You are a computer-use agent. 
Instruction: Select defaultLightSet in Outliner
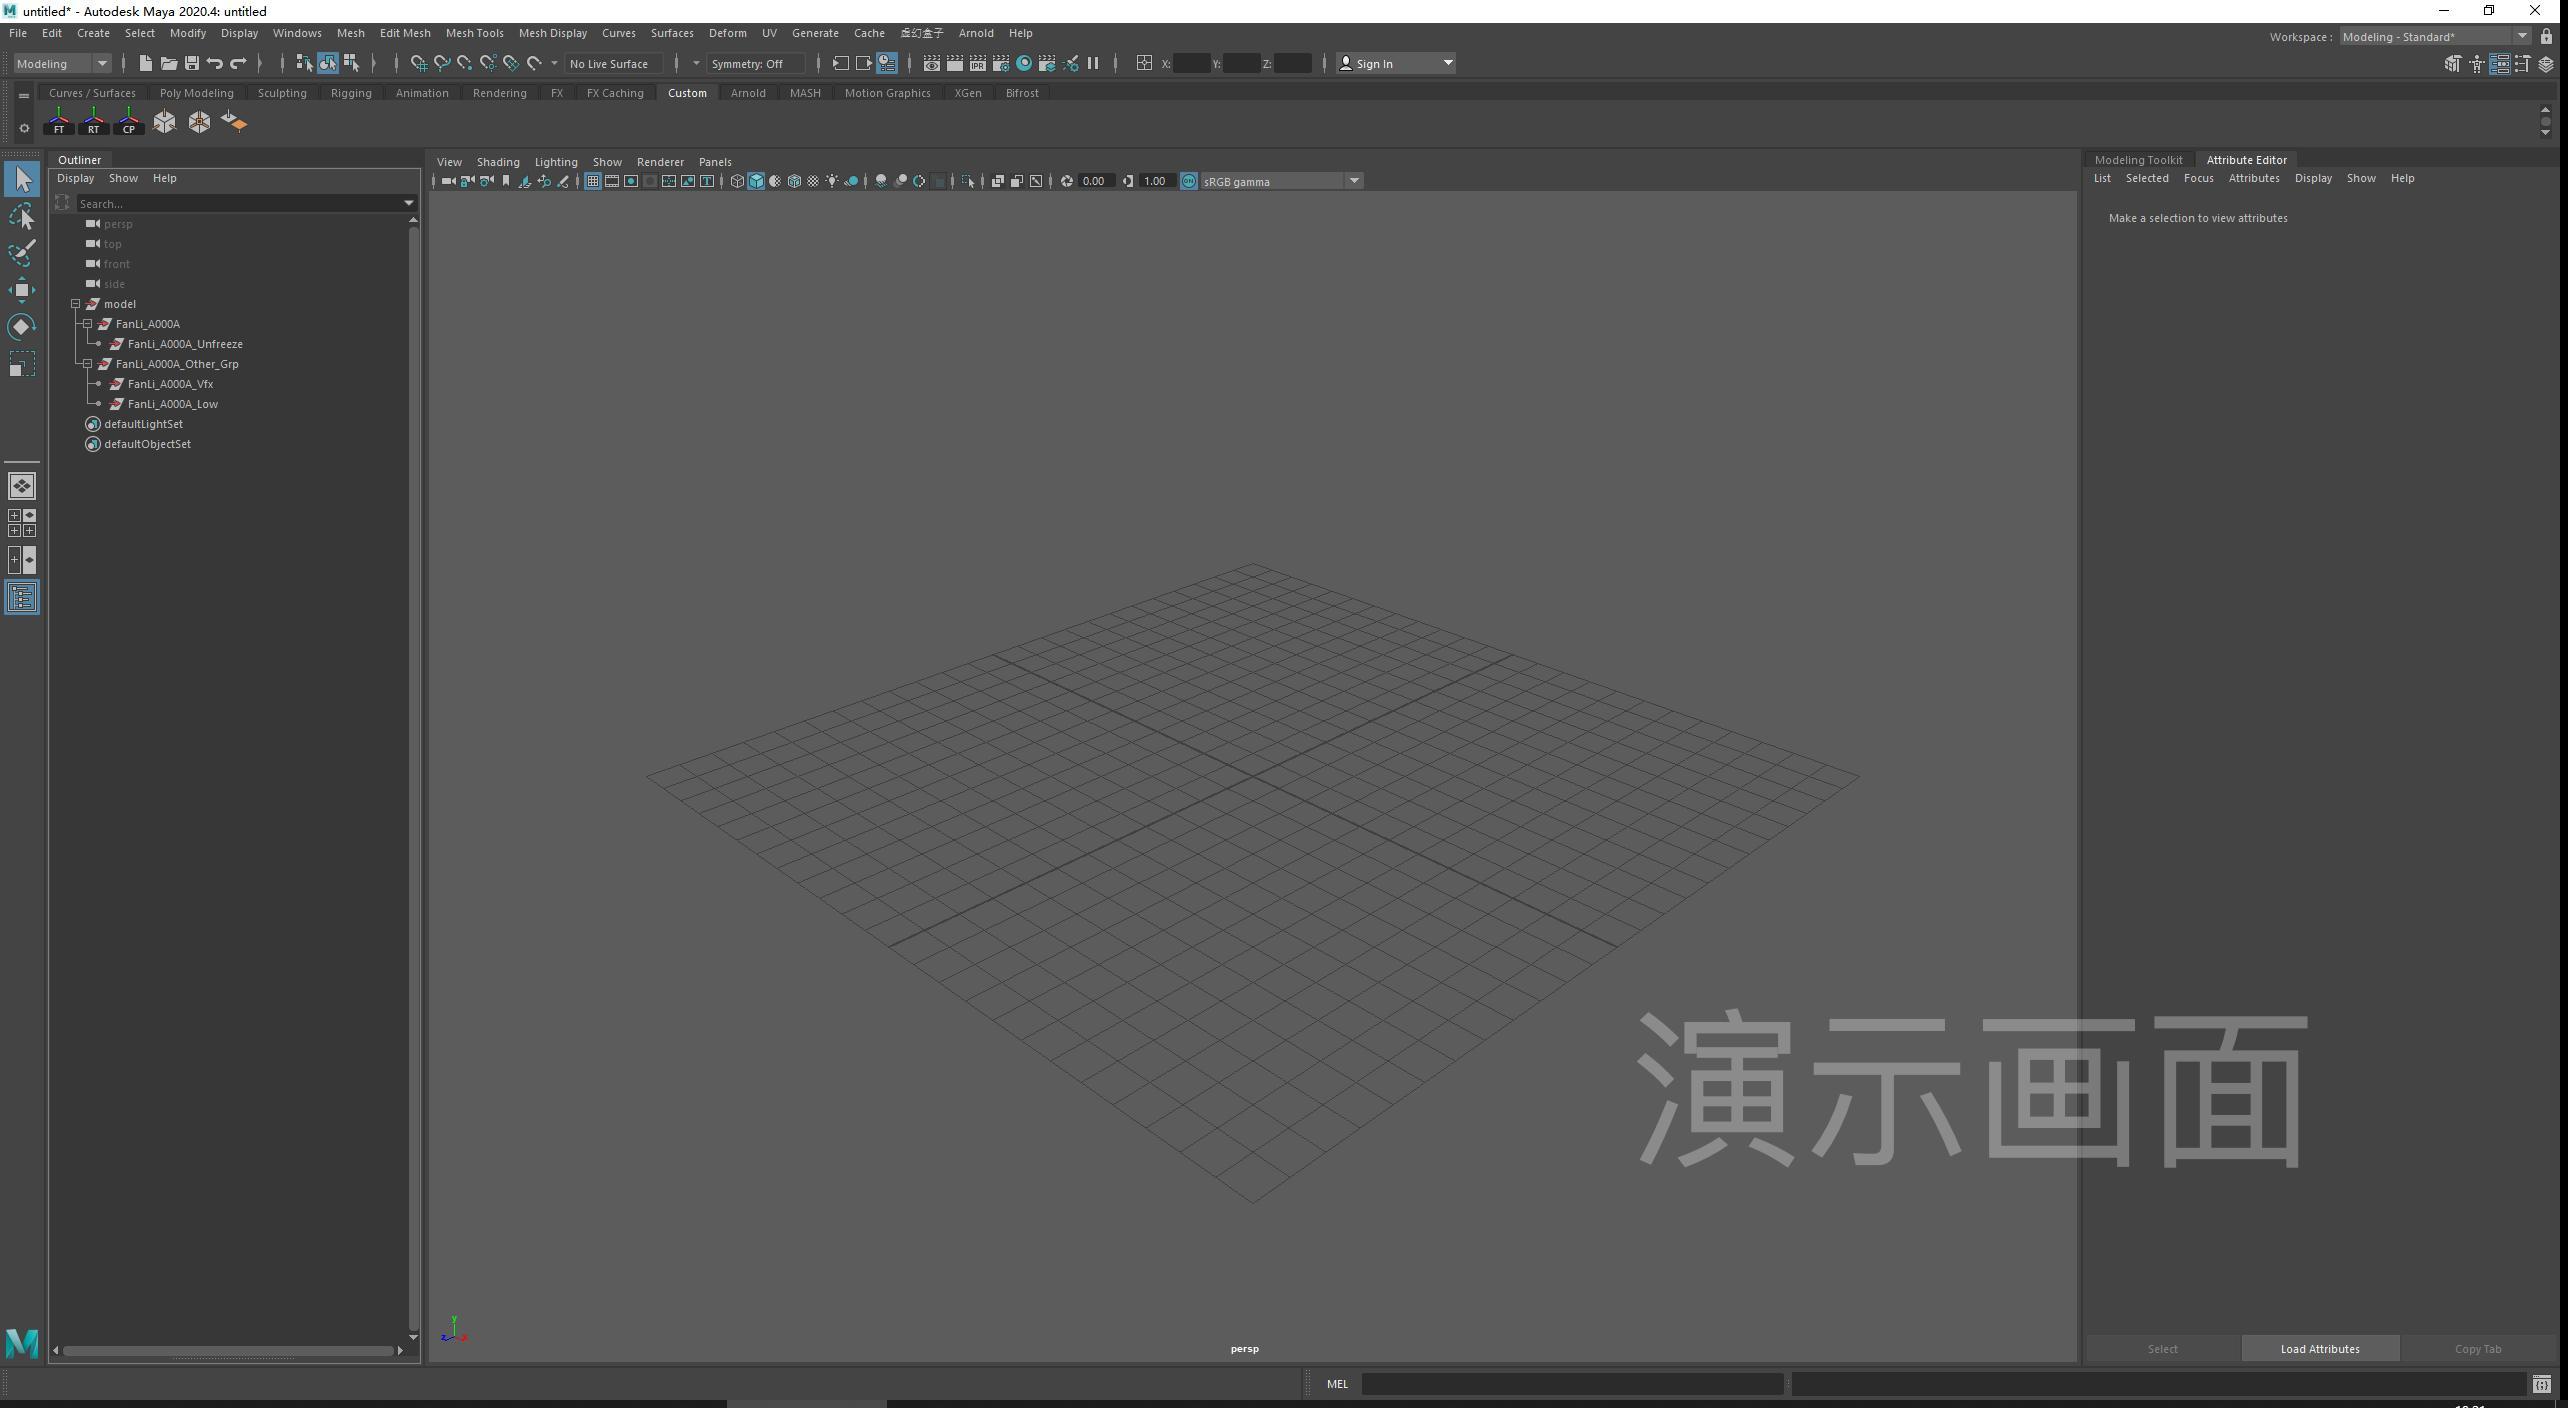[143, 424]
